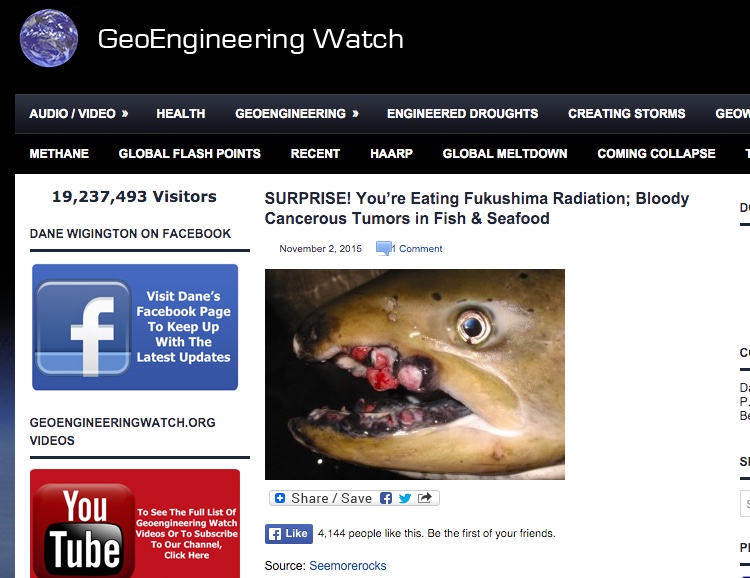Screen dimensions: 750x578
Task: Go to the HAARP section
Action: (391, 154)
